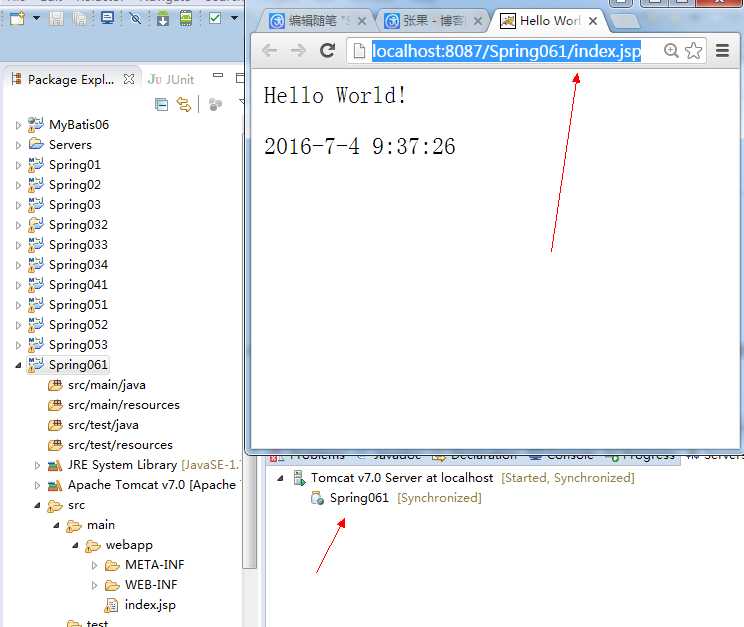Click the webapp folder icon
The width and height of the screenshot is (744, 627).
click(93, 546)
